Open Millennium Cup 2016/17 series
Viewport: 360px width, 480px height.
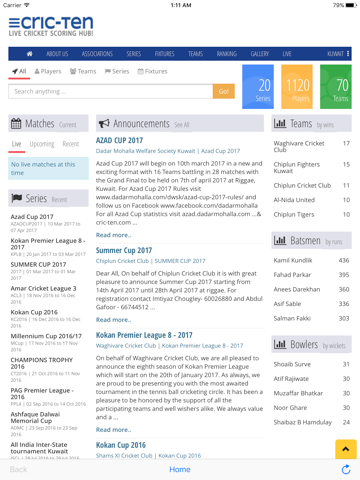46,336
